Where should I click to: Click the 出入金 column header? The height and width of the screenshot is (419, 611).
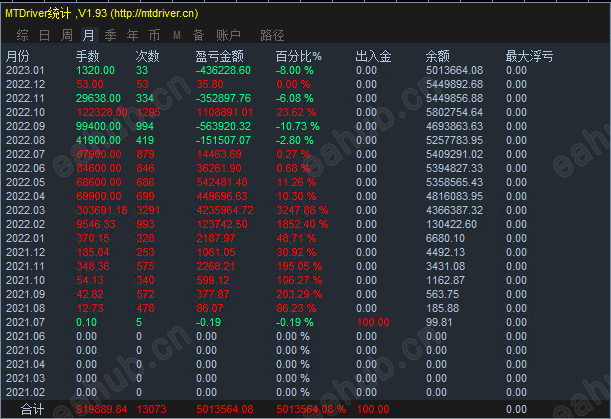[373, 57]
